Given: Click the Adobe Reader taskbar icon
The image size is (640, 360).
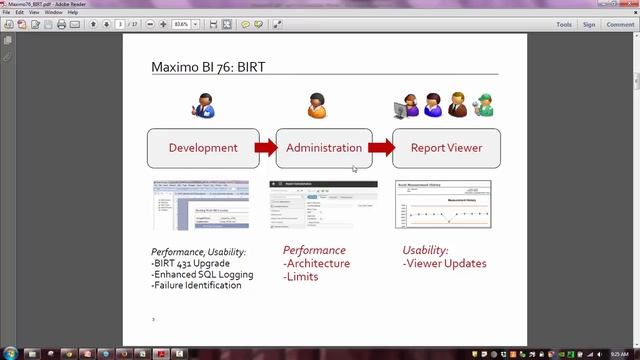Looking at the screenshot, I should coord(161,354).
